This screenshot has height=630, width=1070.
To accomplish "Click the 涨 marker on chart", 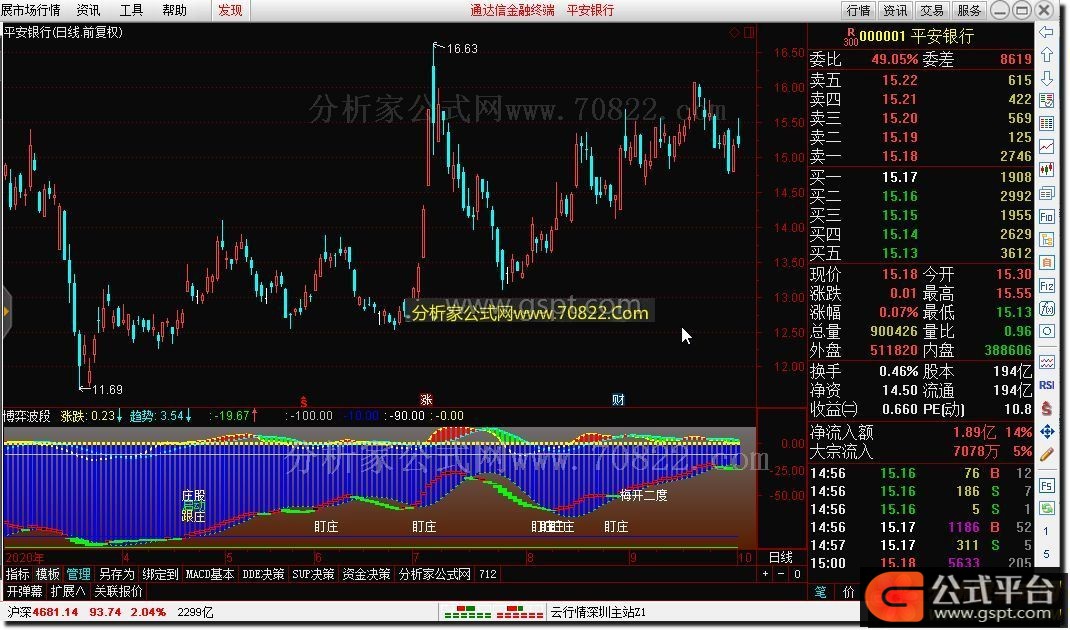I will pos(426,400).
